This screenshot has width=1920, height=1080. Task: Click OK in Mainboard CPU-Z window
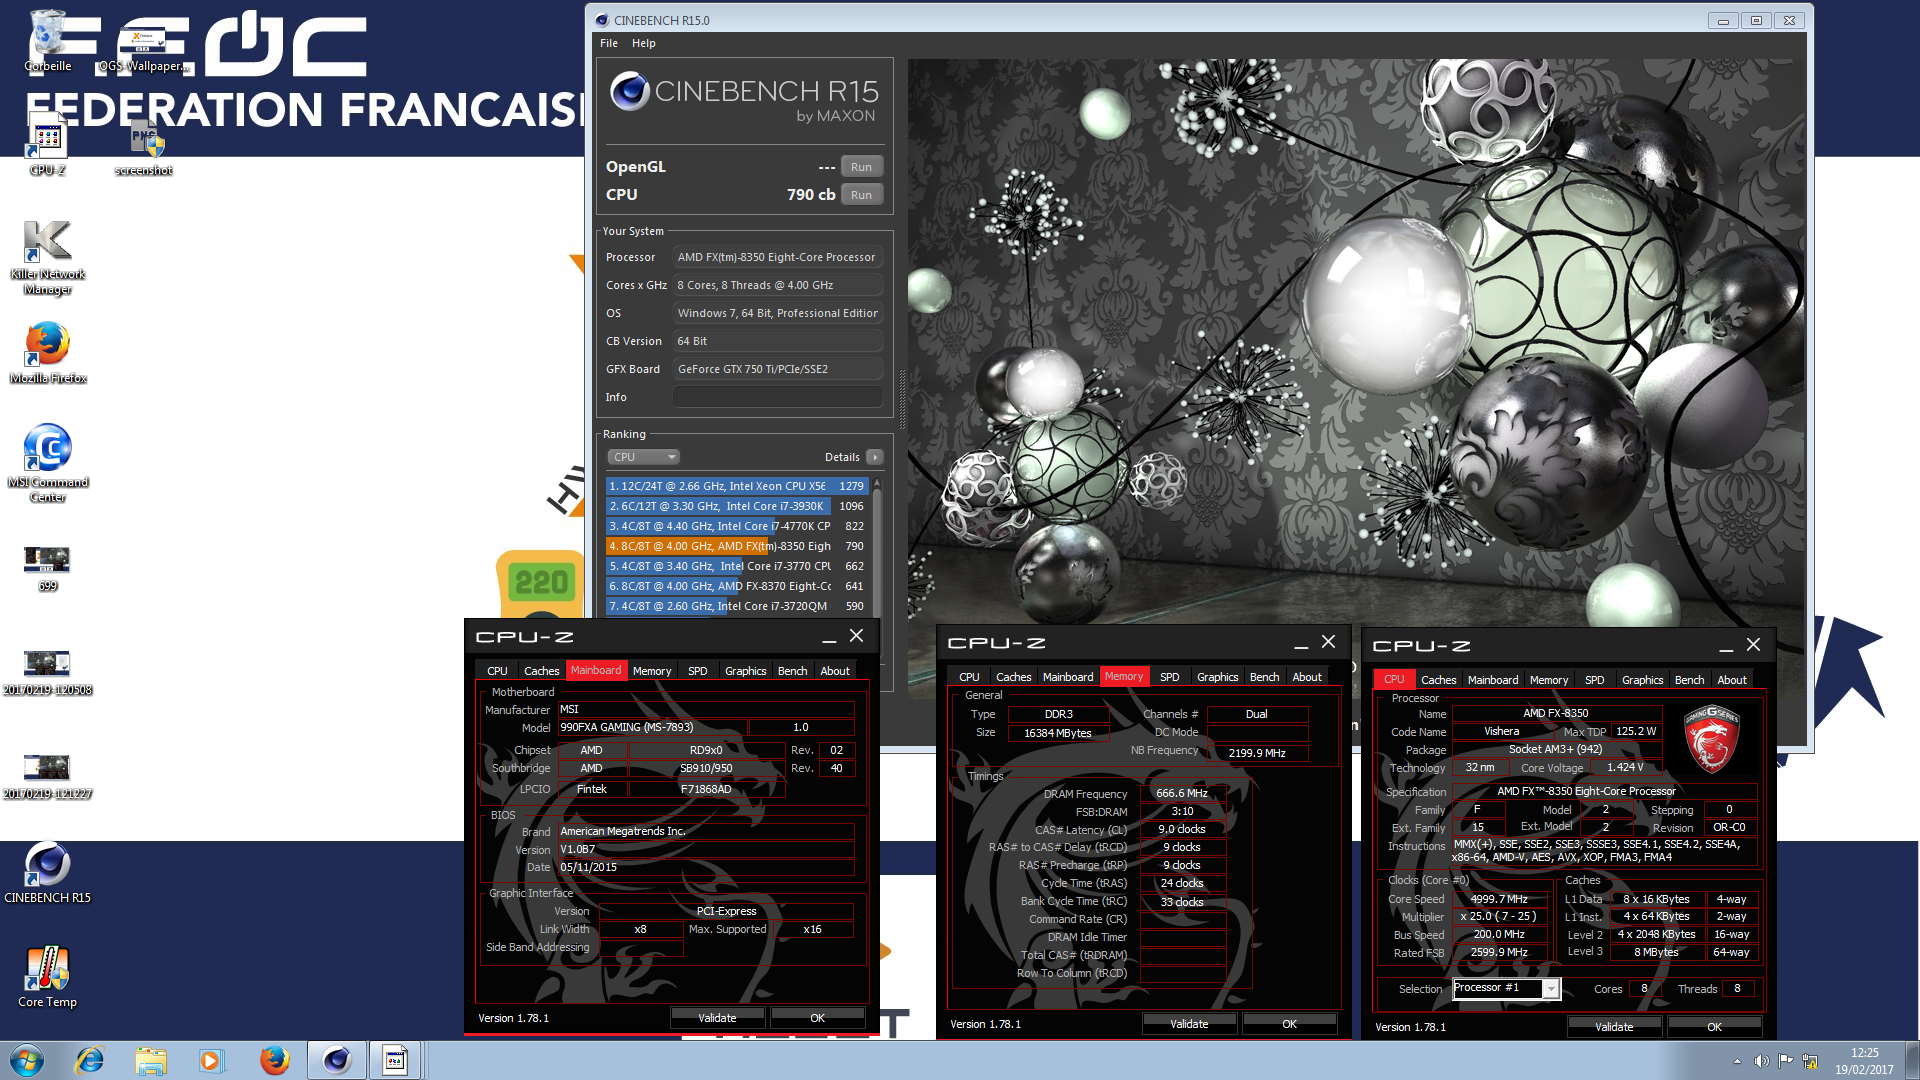817,1018
